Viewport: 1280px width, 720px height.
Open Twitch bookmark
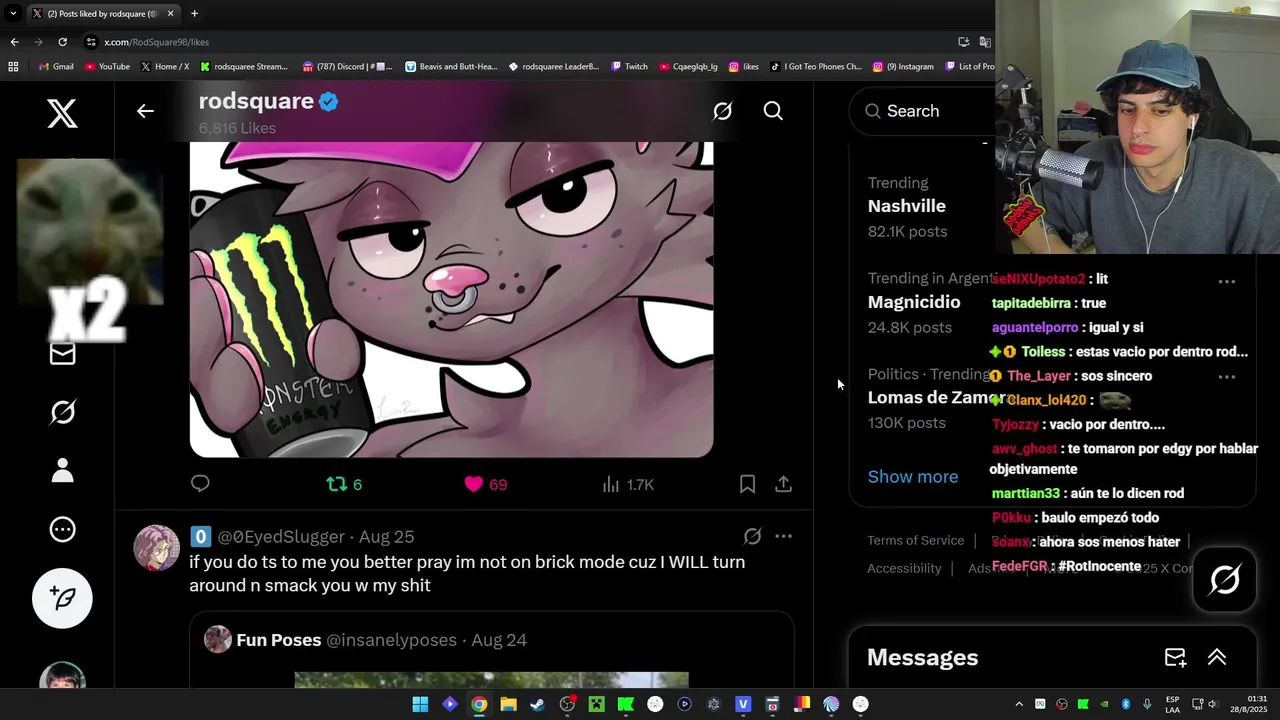click(629, 67)
